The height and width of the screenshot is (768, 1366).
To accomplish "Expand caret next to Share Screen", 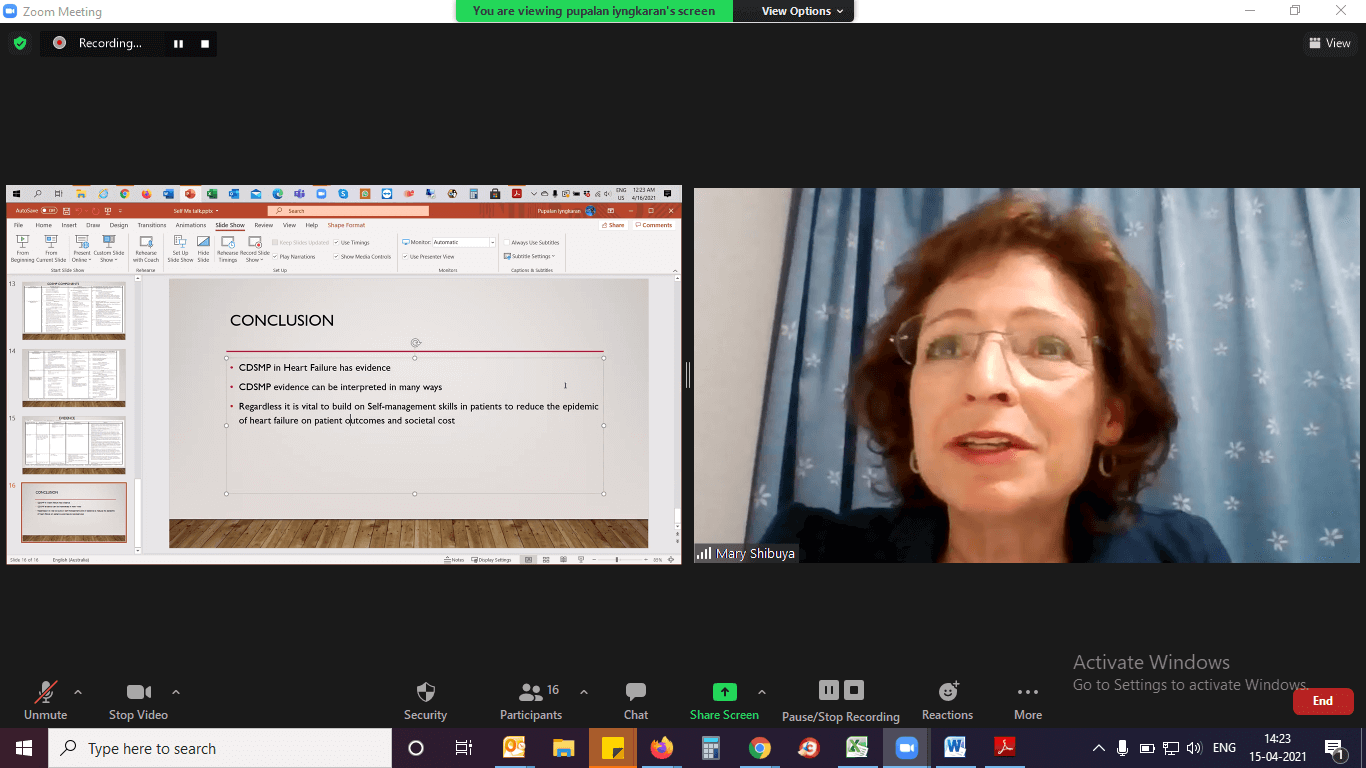I will click(x=762, y=692).
